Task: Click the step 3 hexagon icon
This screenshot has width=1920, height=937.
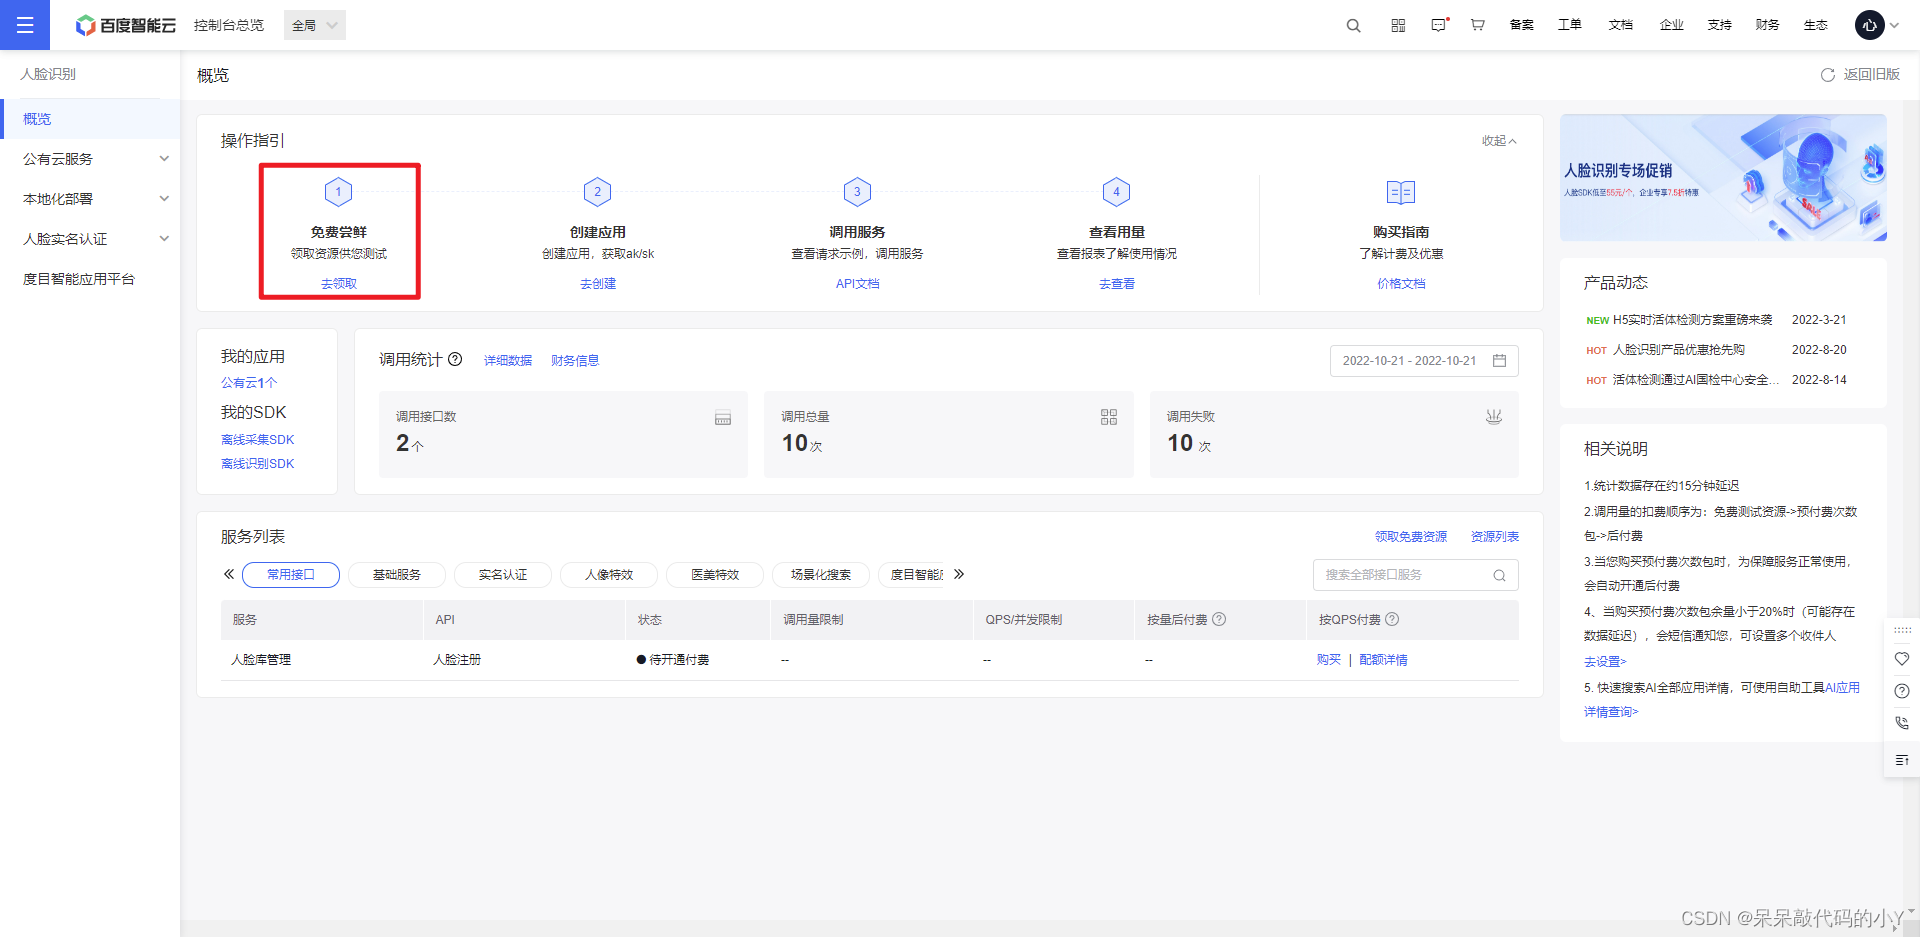Action: (857, 192)
